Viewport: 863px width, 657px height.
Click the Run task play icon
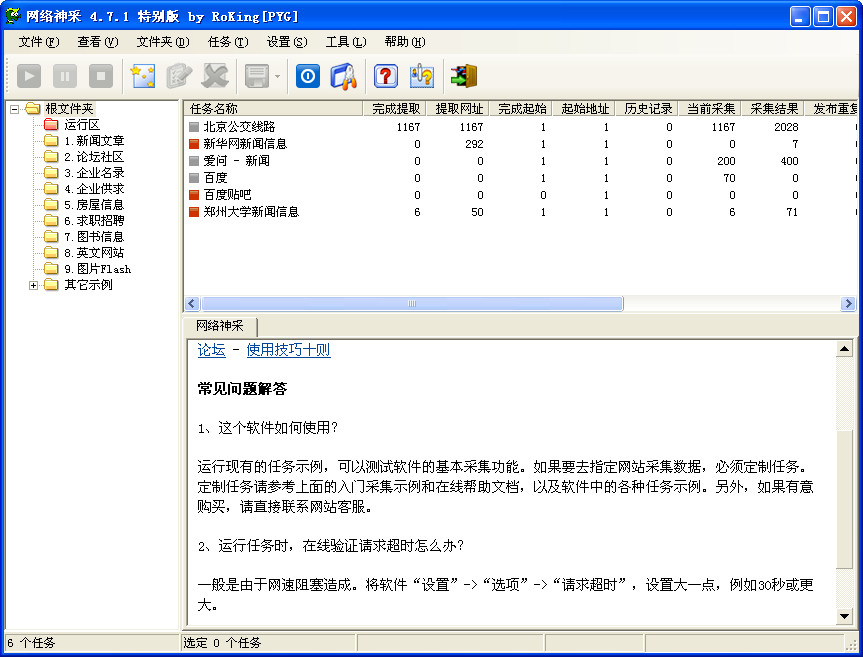click(29, 75)
